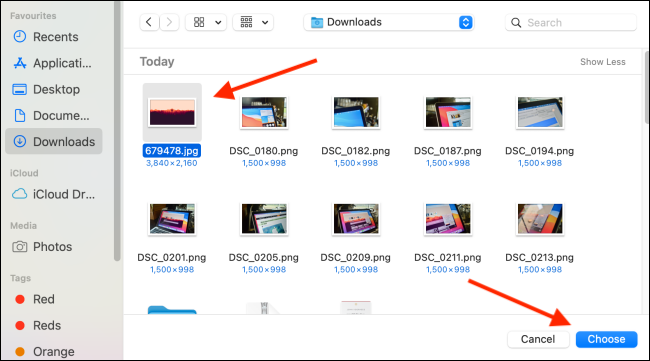Click the Choose button
Viewport: 650px width, 361px height.
point(606,339)
